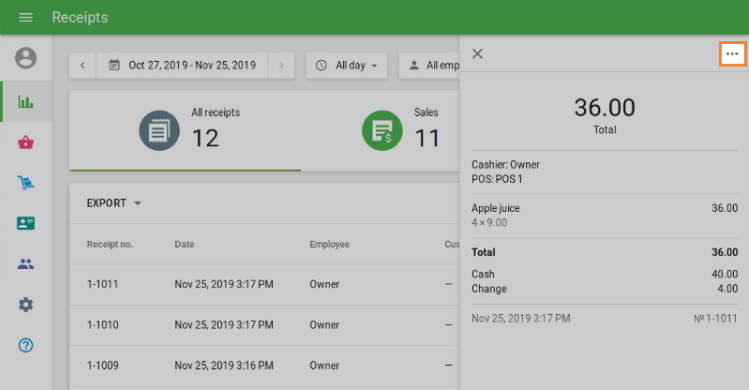Image resolution: width=749 pixels, height=390 pixels.
Task: Select the Sales tab
Action: (380, 130)
